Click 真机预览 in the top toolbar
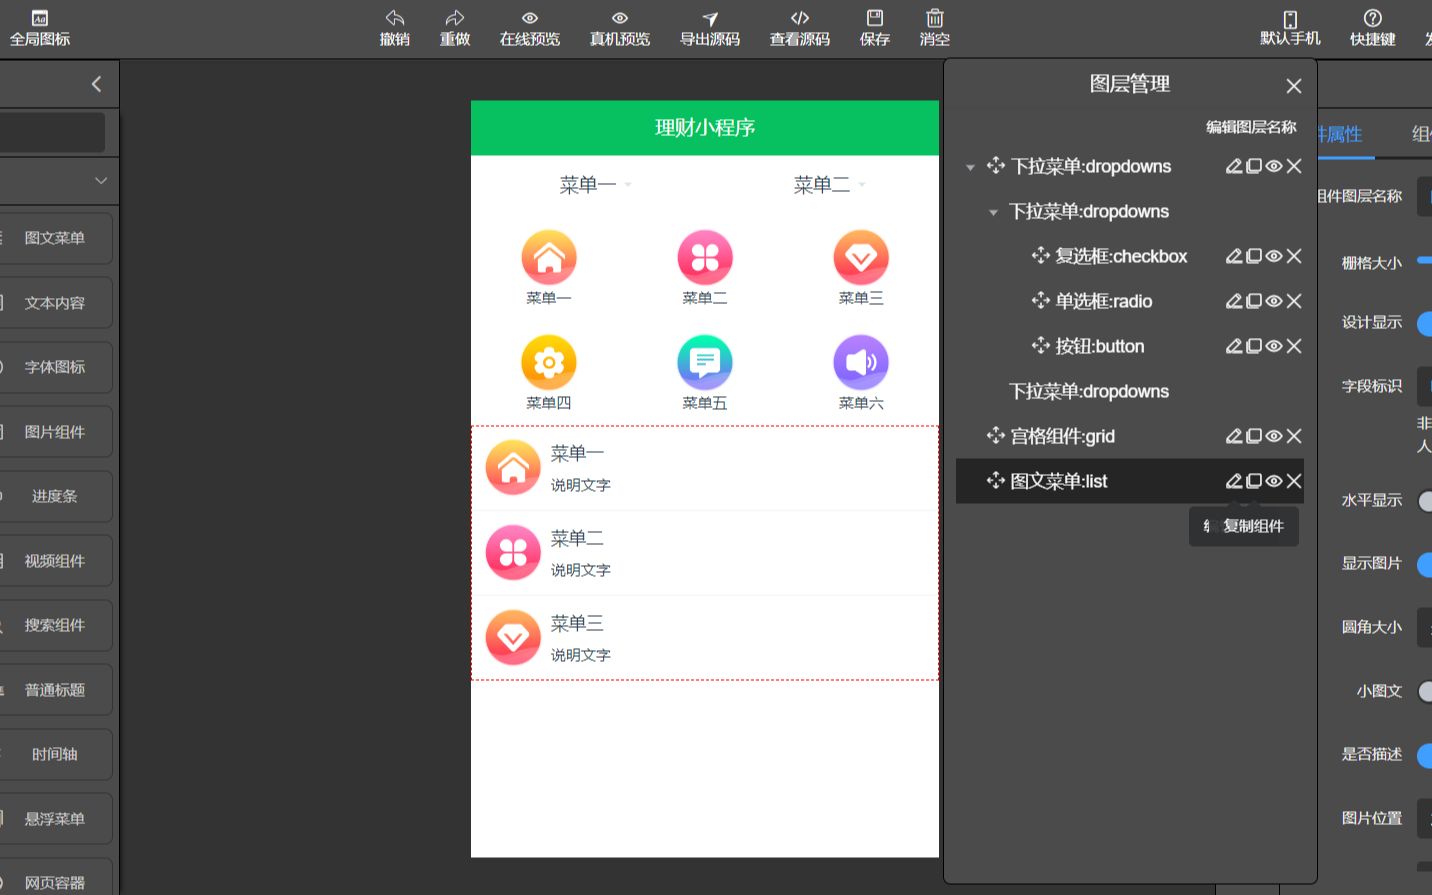 click(x=619, y=28)
